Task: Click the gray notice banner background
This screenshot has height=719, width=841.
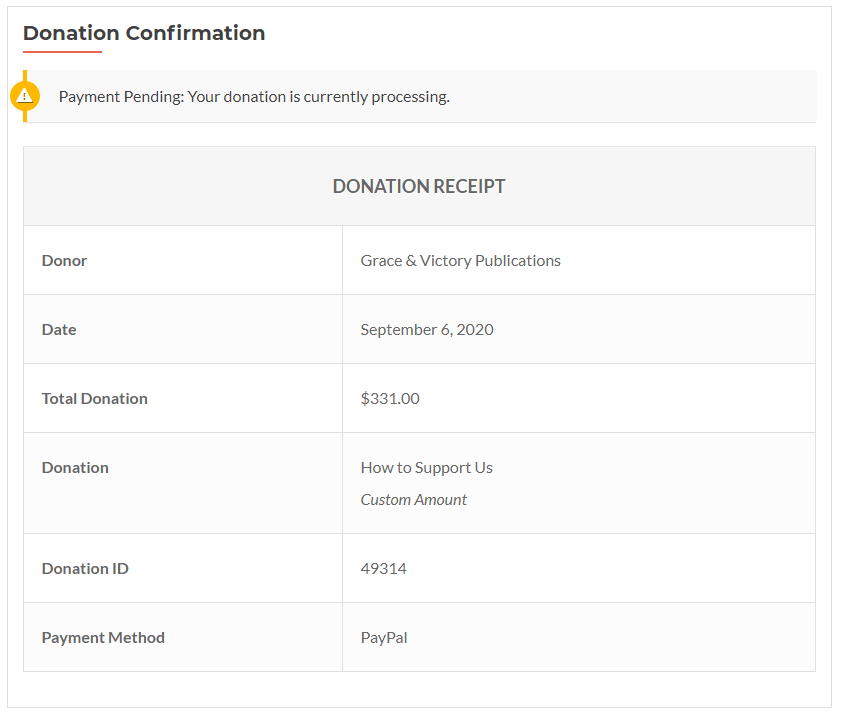Action: [x=633, y=97]
